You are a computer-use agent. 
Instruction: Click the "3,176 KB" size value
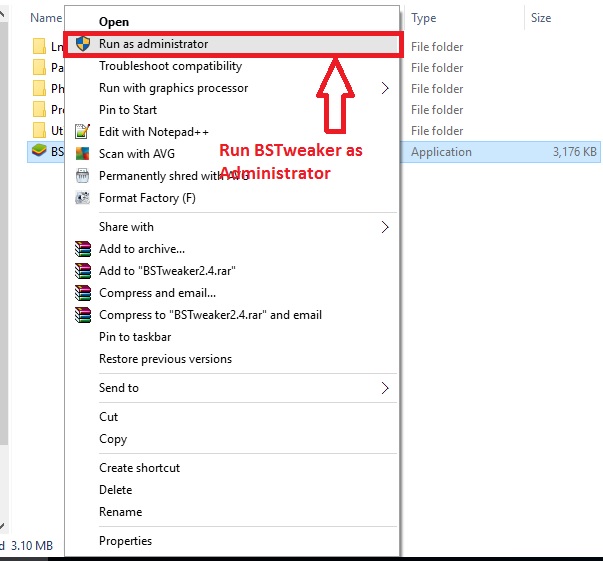click(575, 152)
